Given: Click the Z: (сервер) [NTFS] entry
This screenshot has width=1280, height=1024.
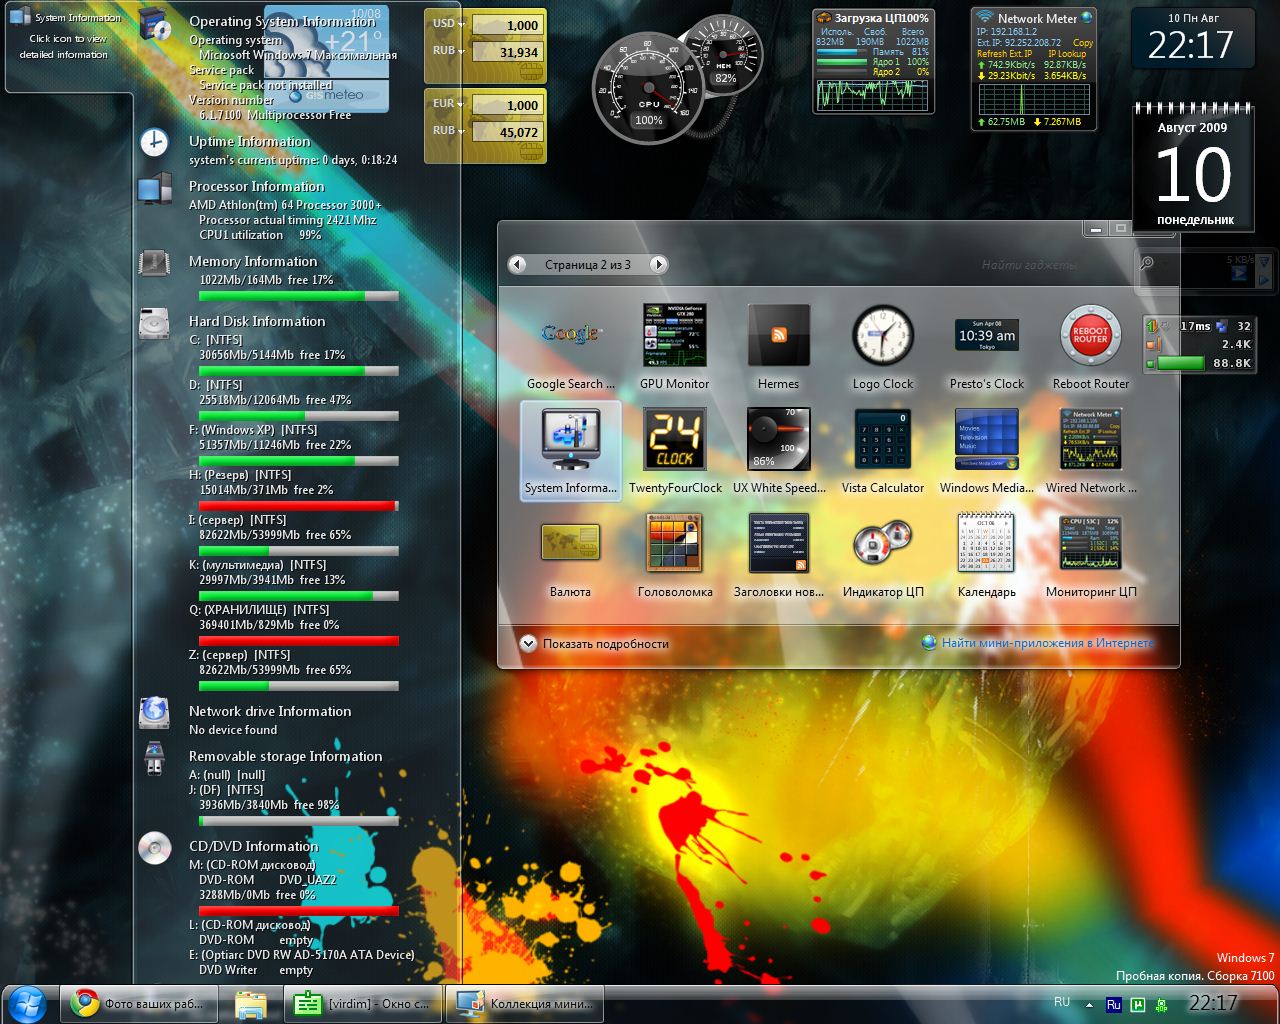Looking at the screenshot, I should point(239,655).
